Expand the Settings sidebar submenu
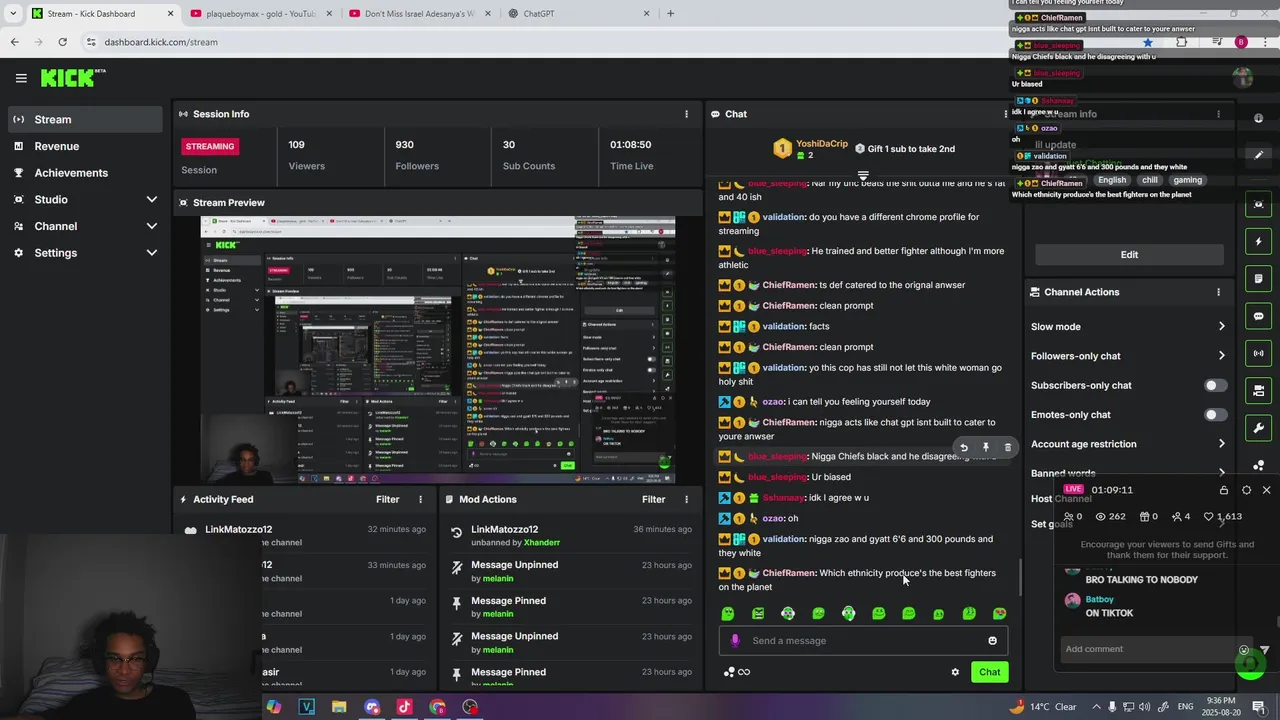Image resolution: width=1280 pixels, height=720 pixels. point(151,253)
